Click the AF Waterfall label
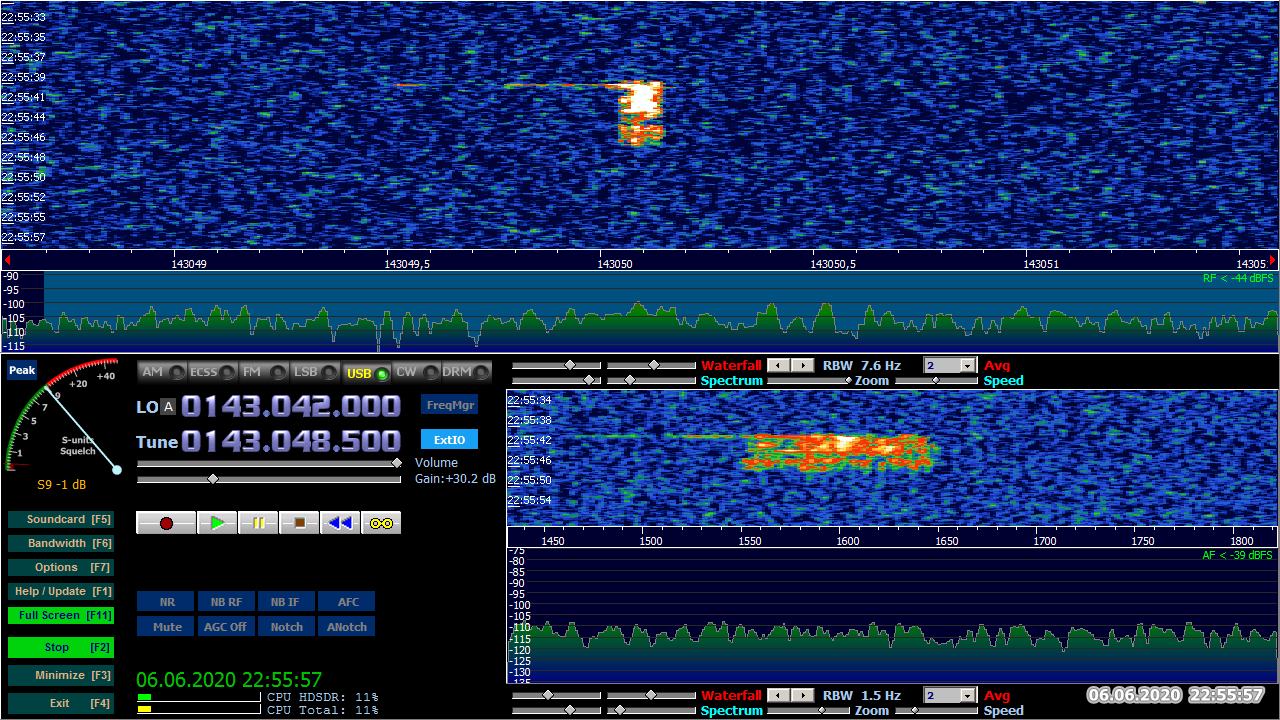 [731, 696]
